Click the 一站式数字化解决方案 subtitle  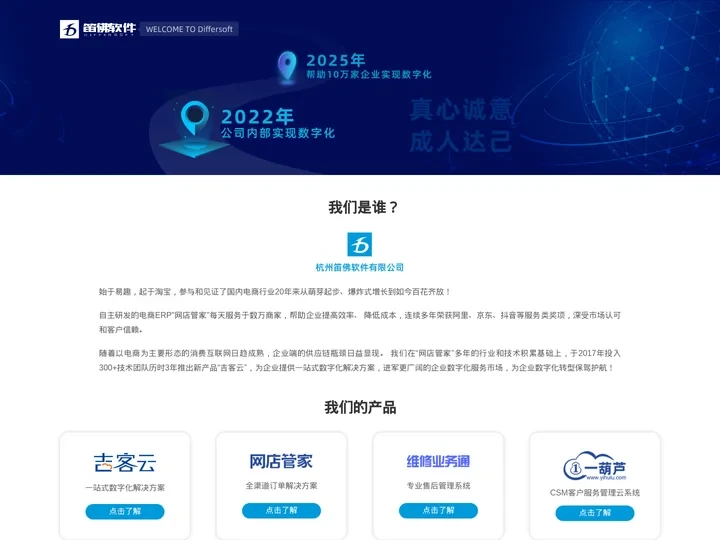(125, 488)
